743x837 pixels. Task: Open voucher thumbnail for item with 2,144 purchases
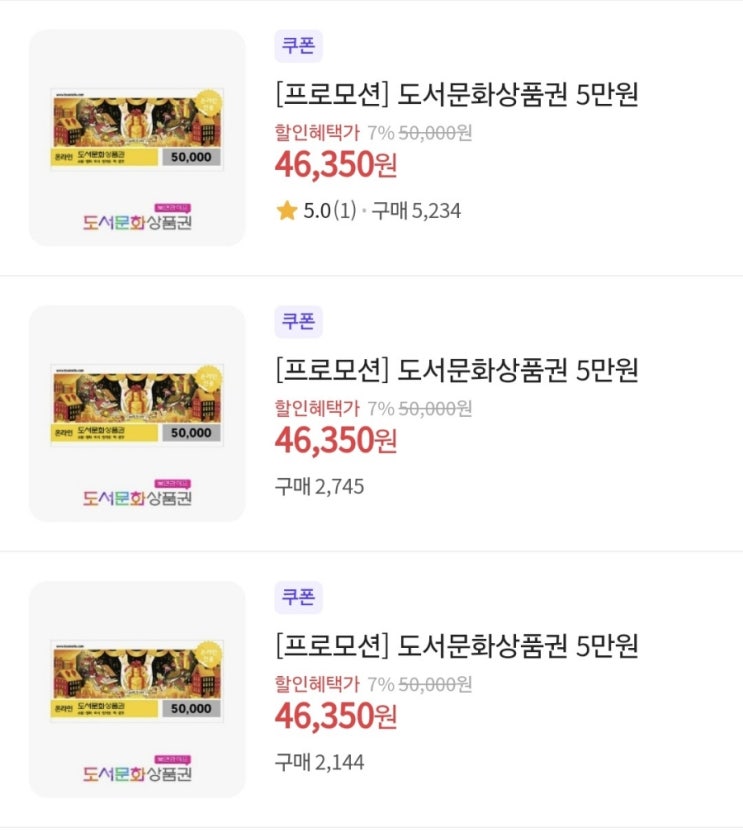coord(137,689)
